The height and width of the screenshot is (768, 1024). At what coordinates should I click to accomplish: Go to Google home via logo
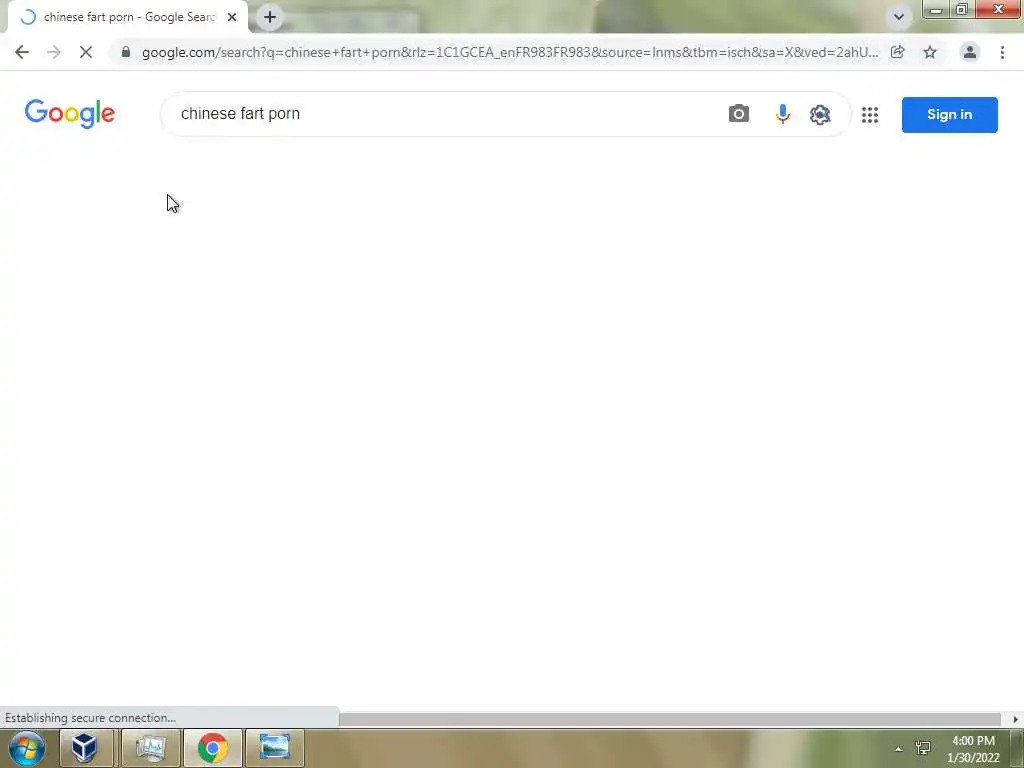pyautogui.click(x=70, y=114)
